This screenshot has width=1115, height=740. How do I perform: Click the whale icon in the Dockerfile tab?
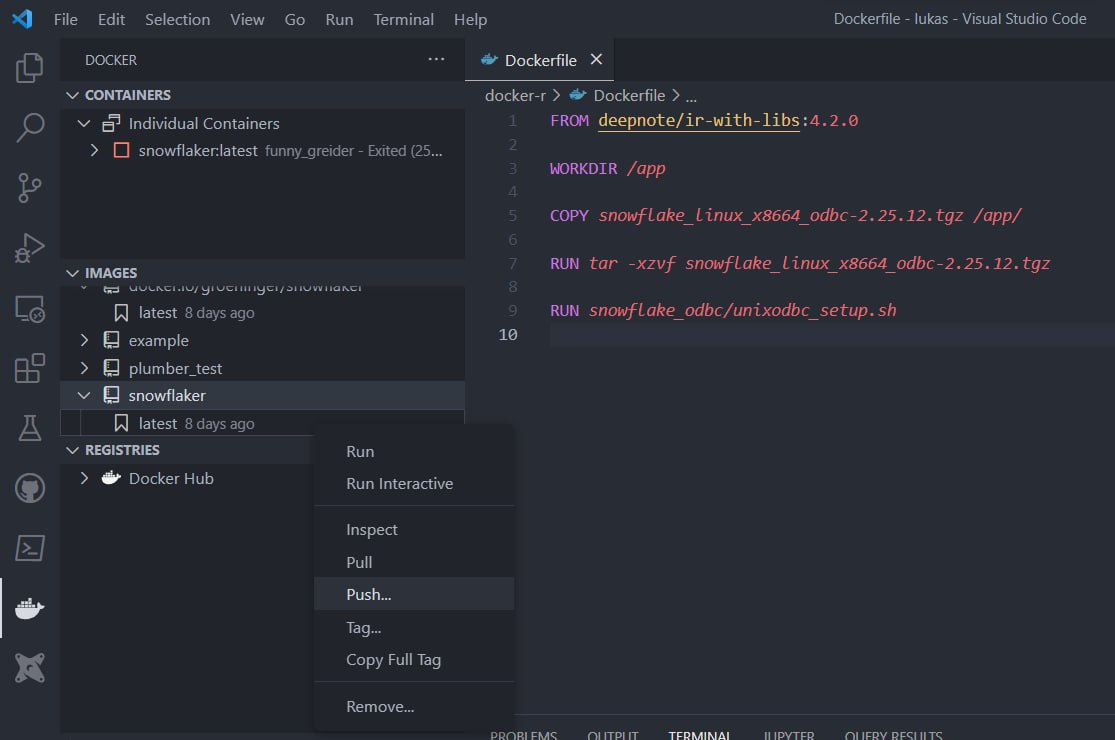pos(489,60)
